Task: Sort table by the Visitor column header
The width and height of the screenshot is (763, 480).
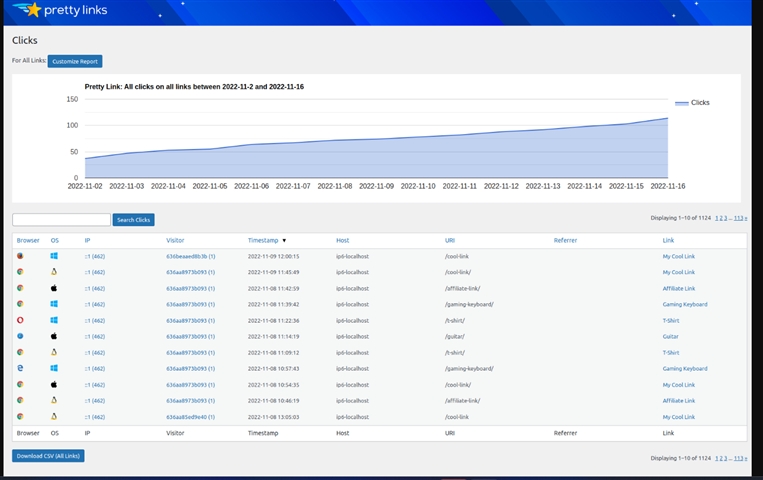Action: pos(175,240)
